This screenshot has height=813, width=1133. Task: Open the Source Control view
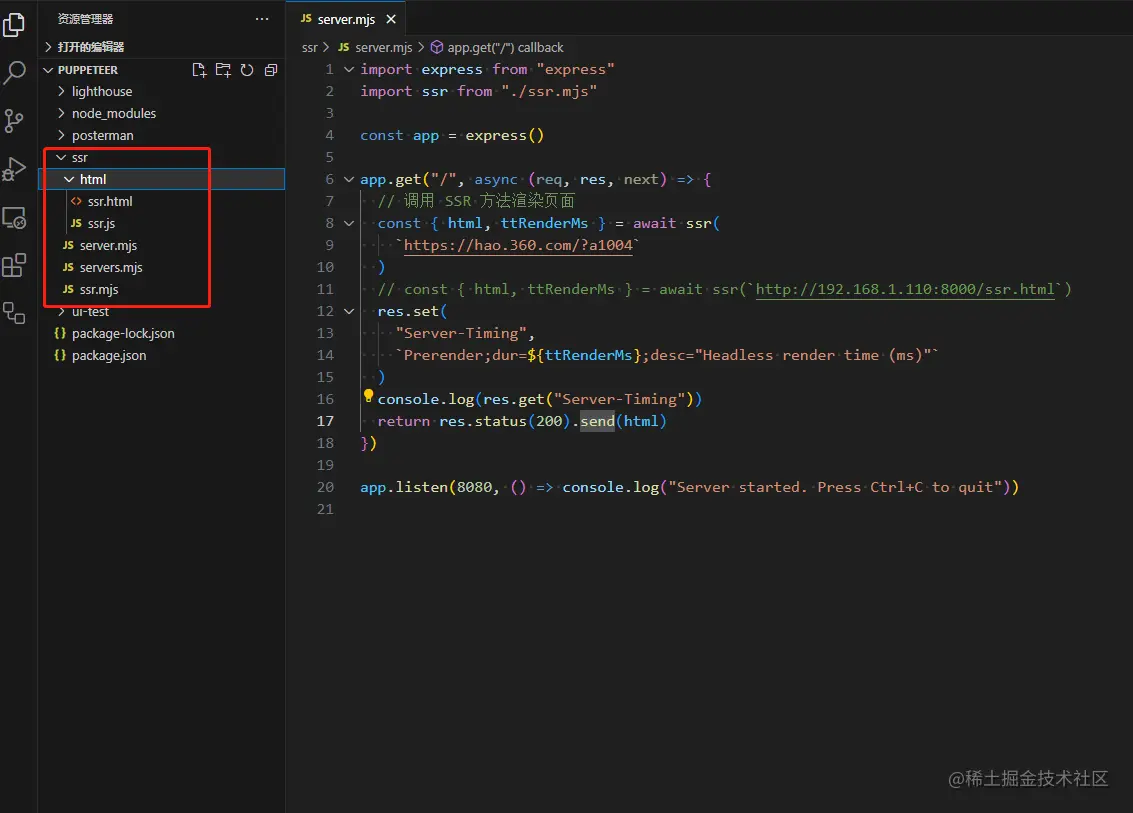coord(14,121)
